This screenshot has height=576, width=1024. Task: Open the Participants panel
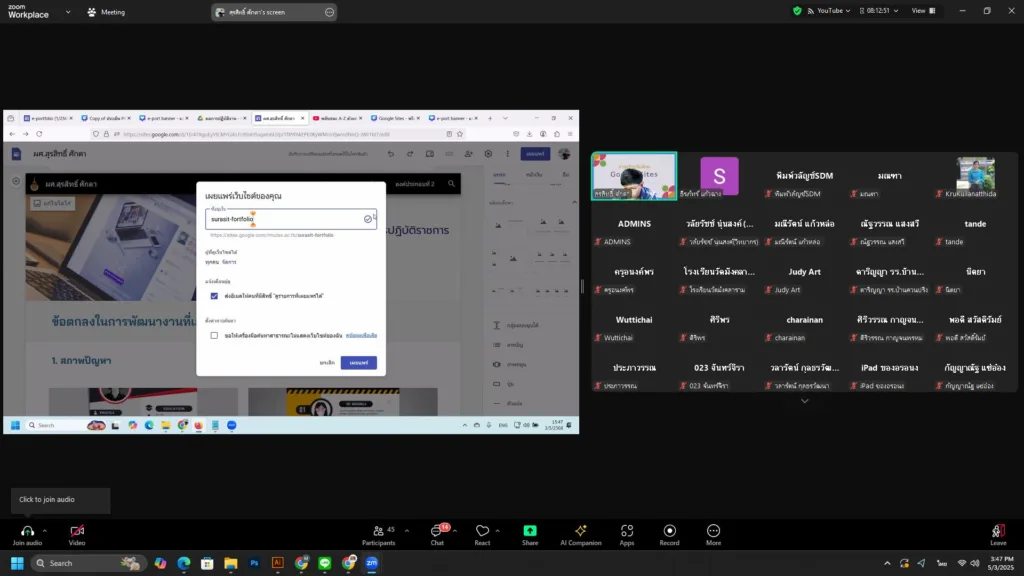pos(378,531)
